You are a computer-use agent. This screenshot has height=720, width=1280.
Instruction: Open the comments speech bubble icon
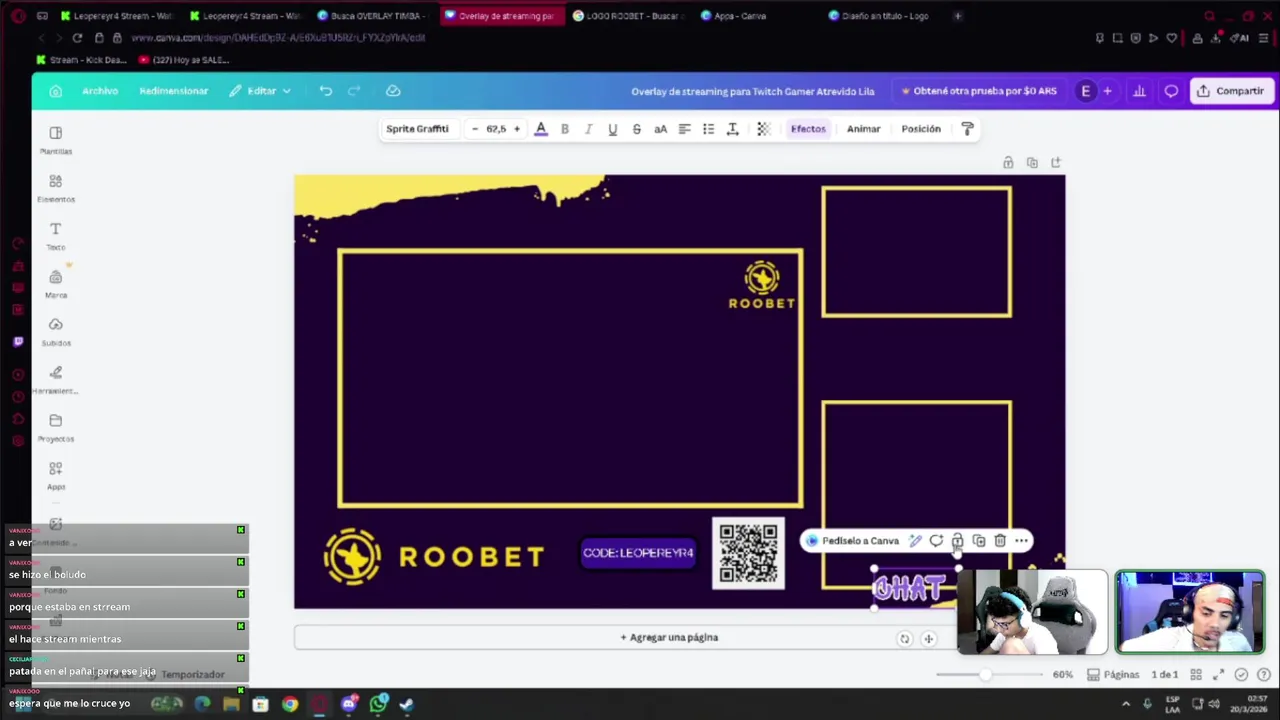tap(1171, 91)
